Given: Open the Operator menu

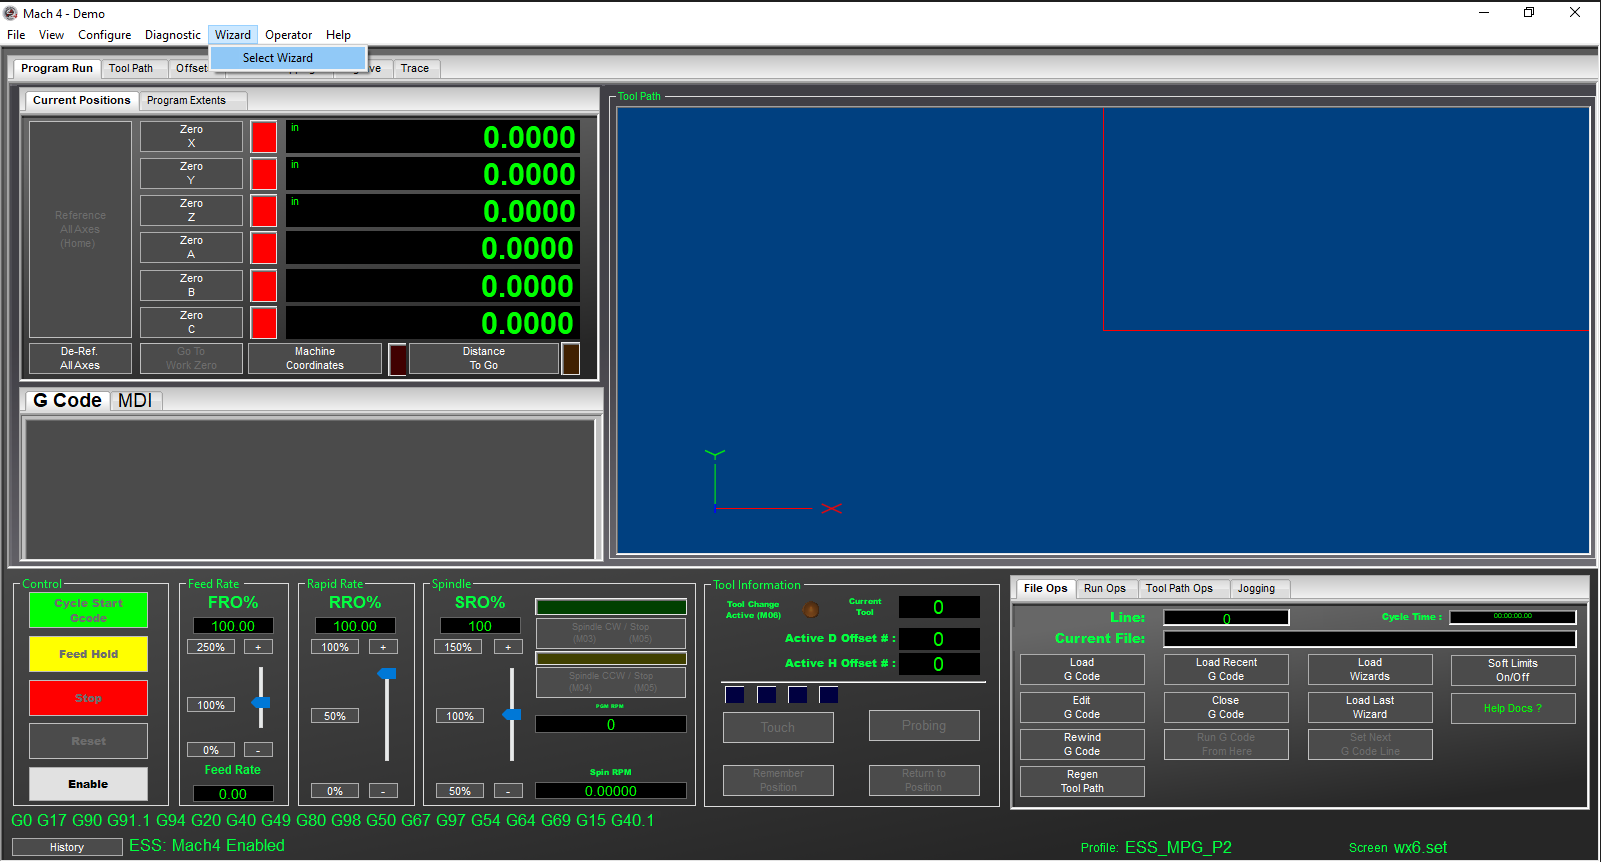Looking at the screenshot, I should (x=289, y=35).
